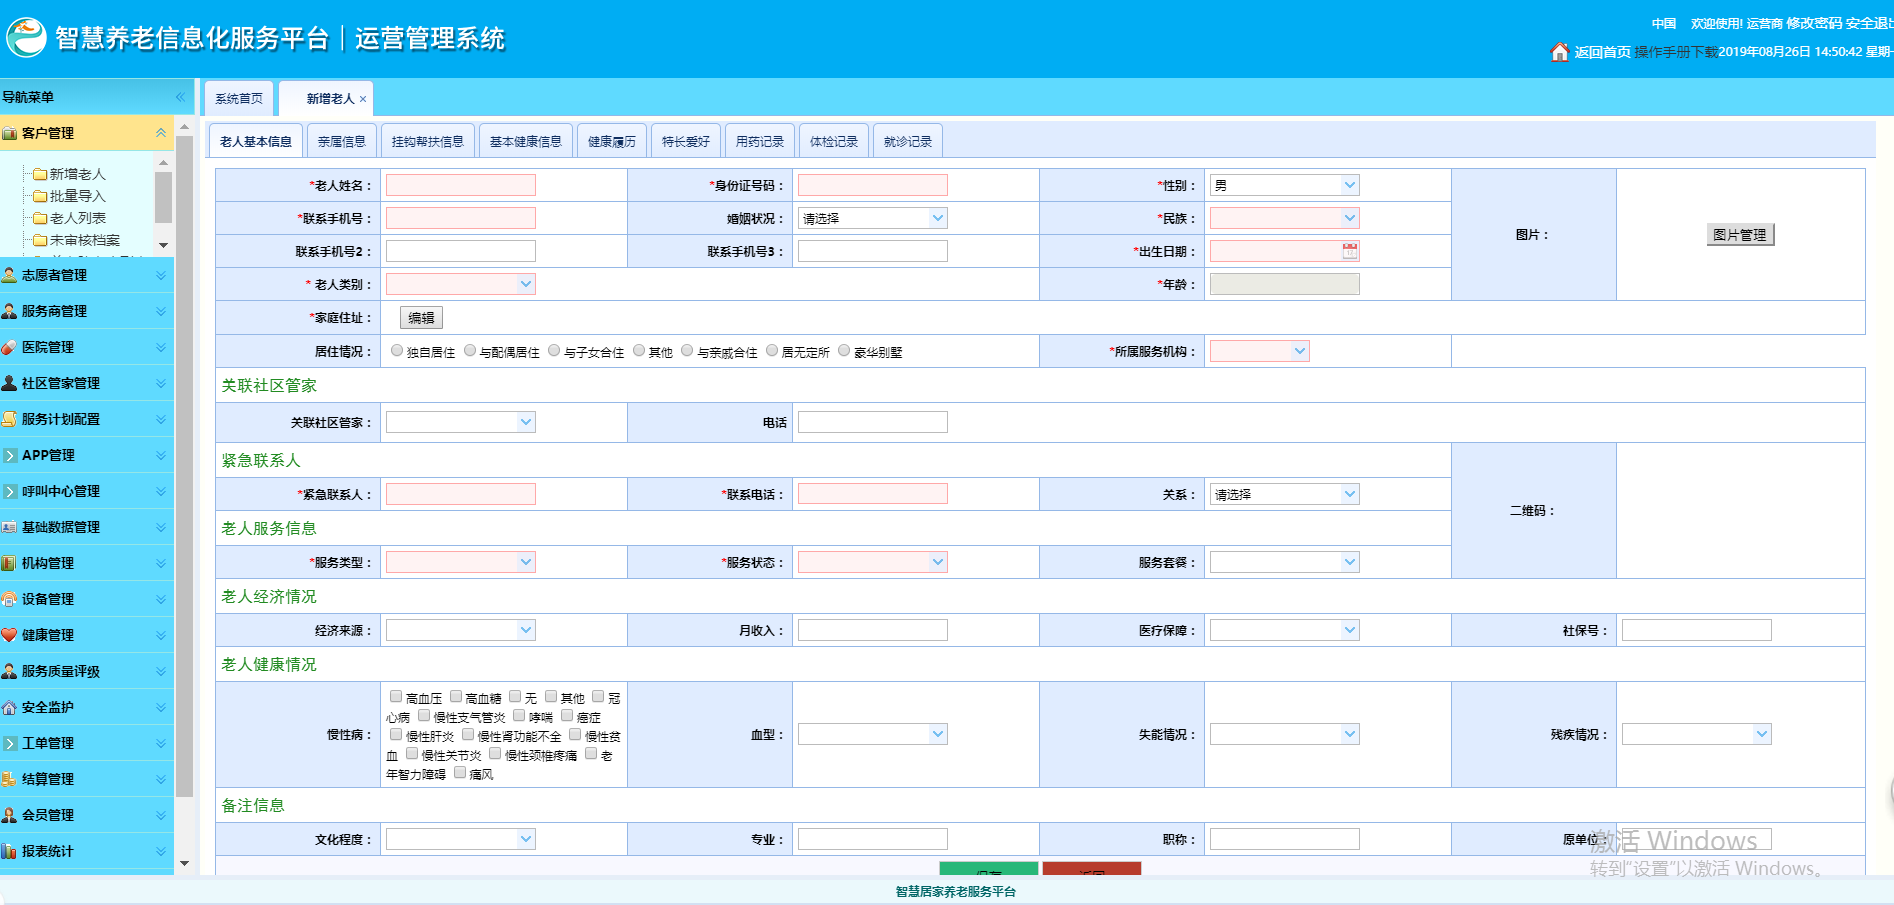Close the 新增老人 tab
Screen dimensions: 1894x905
(x=363, y=99)
